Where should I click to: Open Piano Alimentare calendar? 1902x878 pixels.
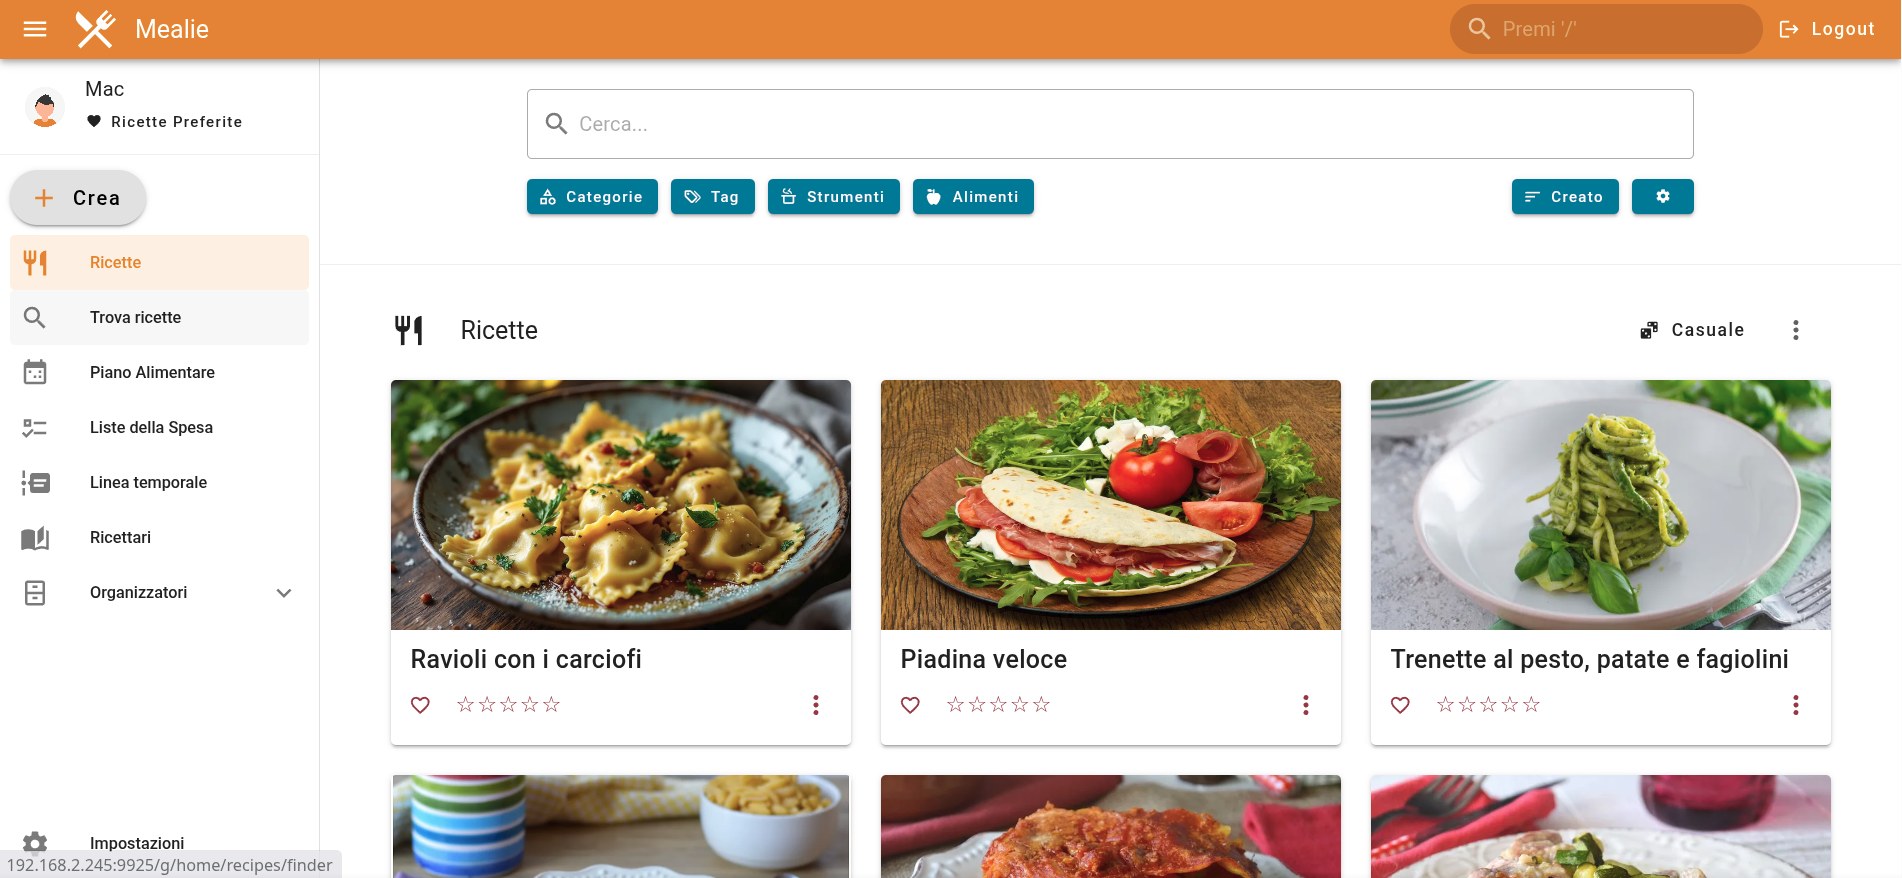point(151,372)
